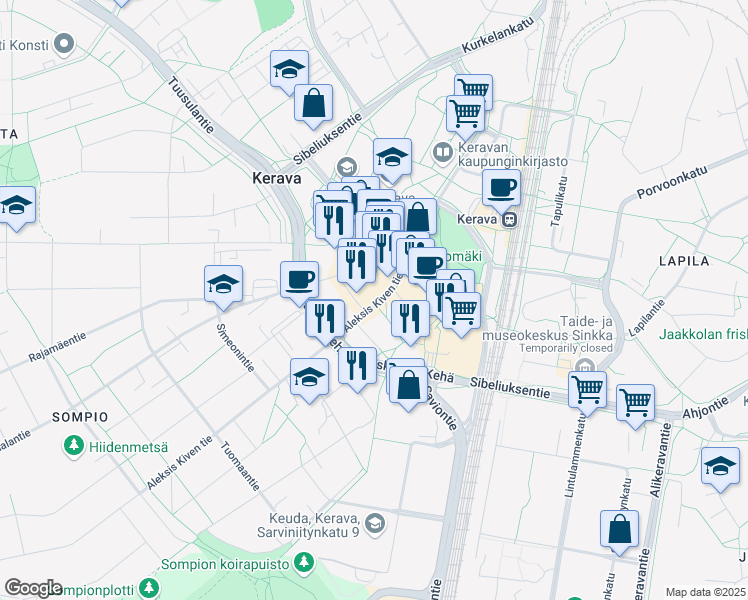
Task: Select the Simeonintie street label
Action: 235,348
